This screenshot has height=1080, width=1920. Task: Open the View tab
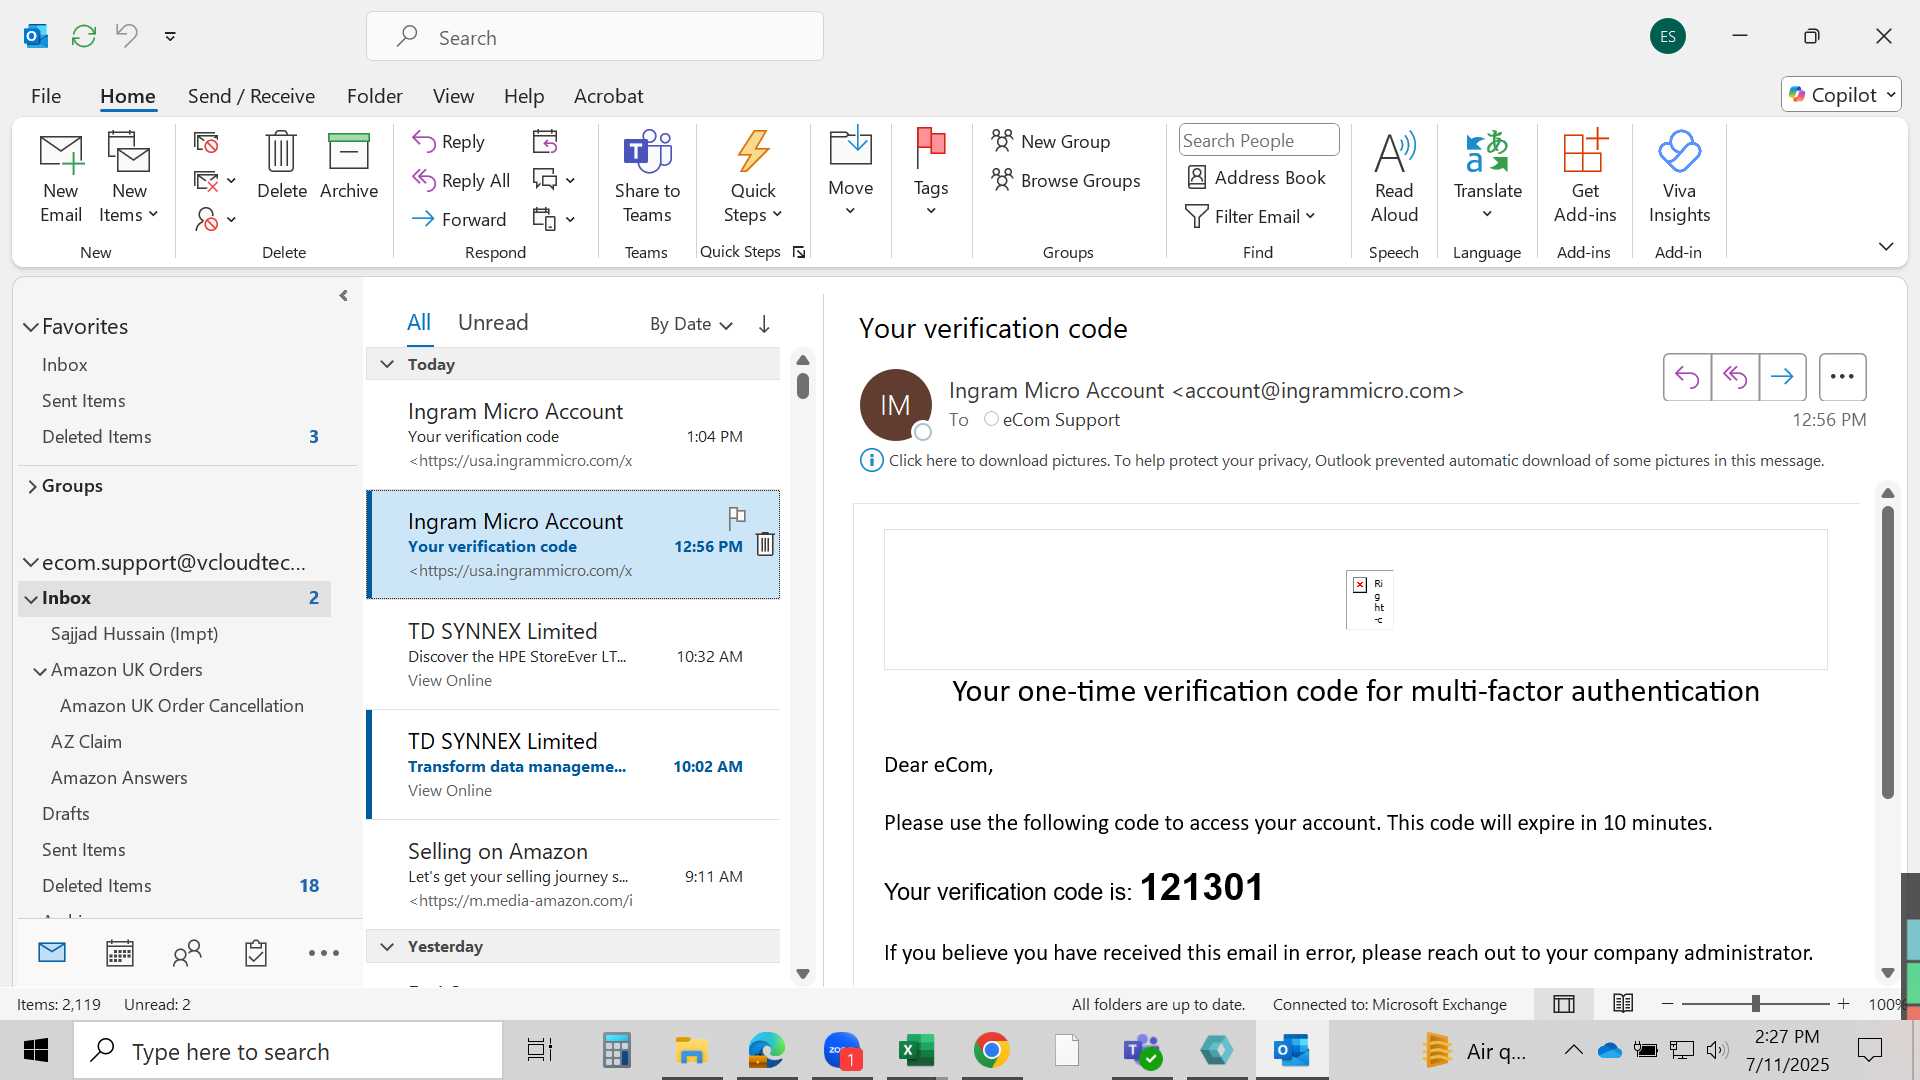(x=453, y=96)
